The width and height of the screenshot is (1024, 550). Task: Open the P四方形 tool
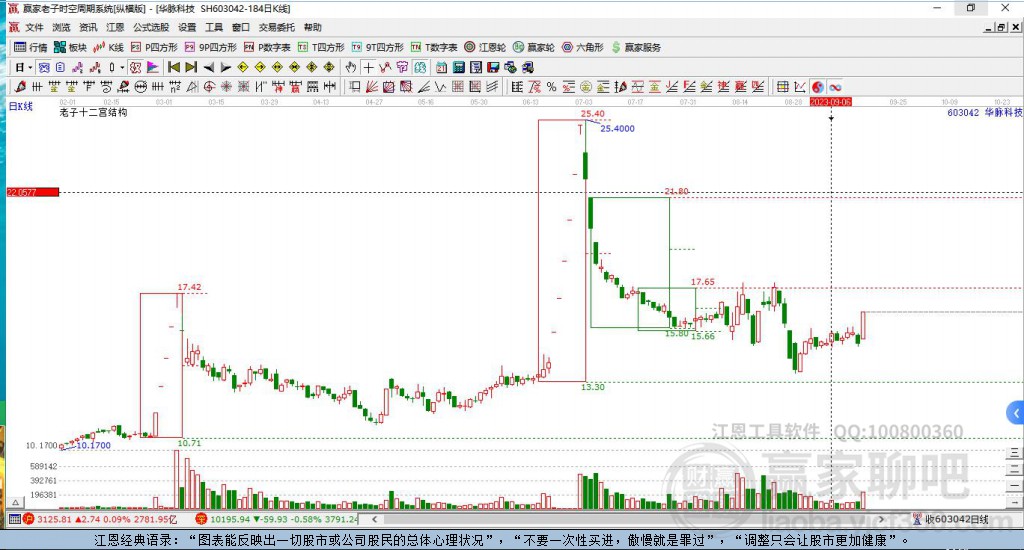pyautogui.click(x=154, y=47)
